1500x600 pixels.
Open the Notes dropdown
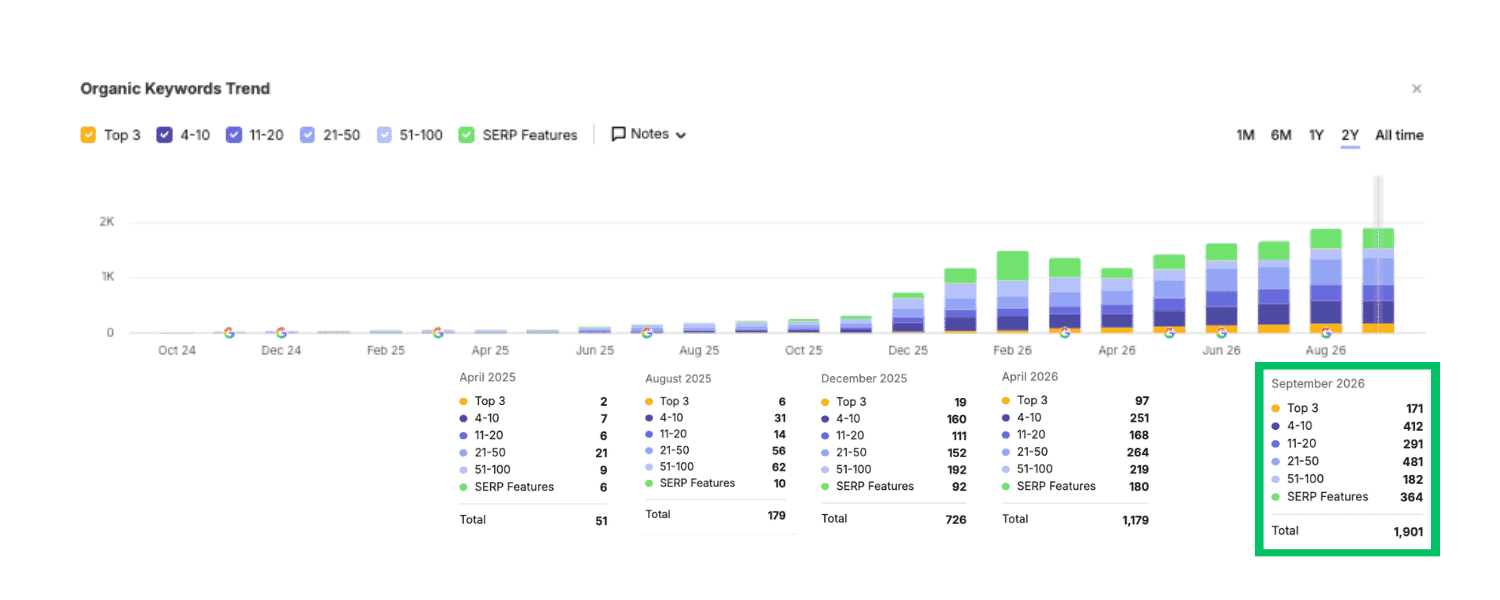(x=649, y=134)
